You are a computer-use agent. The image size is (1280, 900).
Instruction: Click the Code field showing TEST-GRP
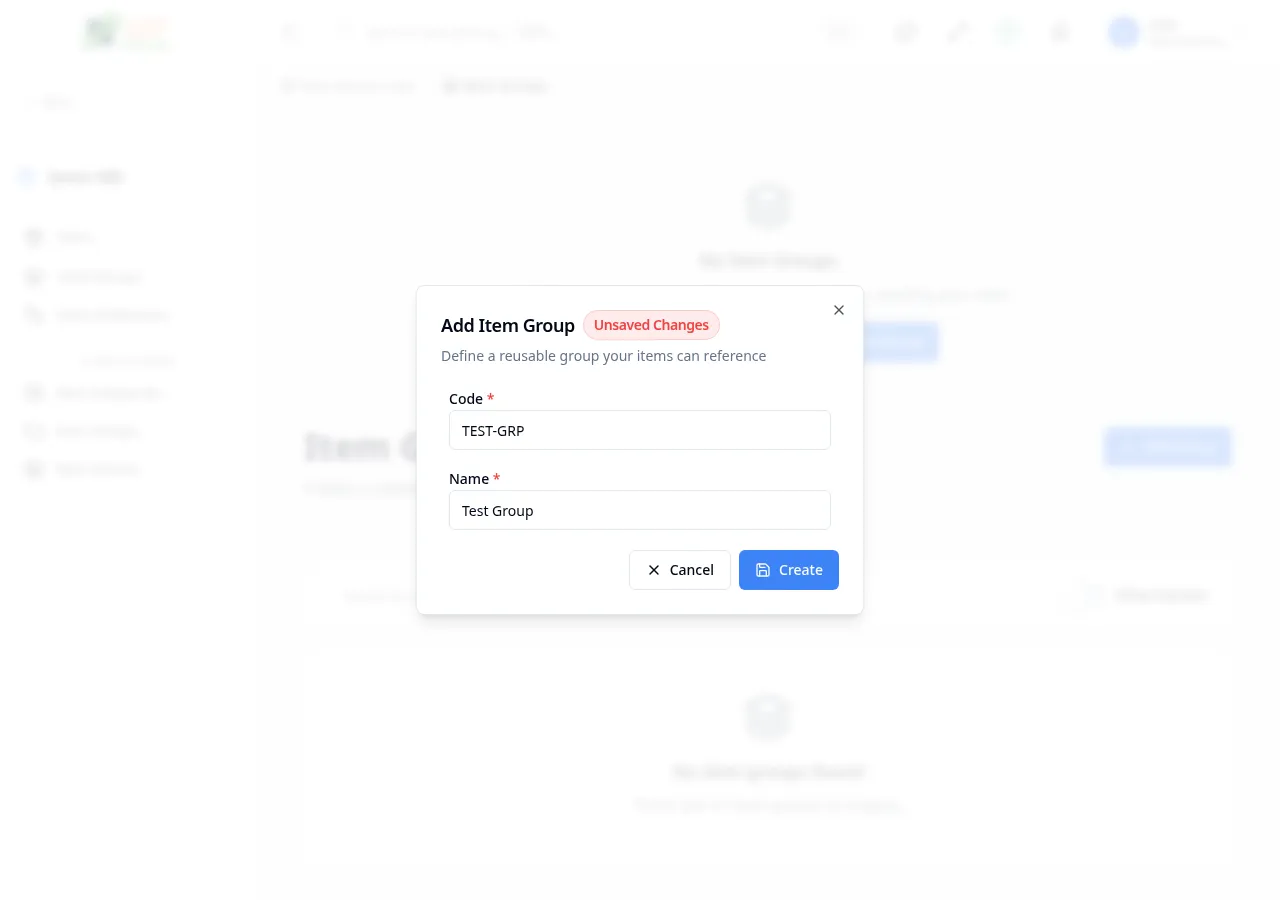click(x=640, y=430)
